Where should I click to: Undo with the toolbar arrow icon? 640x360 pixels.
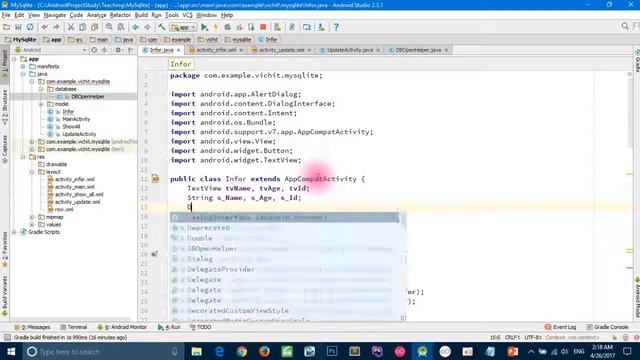44,27
